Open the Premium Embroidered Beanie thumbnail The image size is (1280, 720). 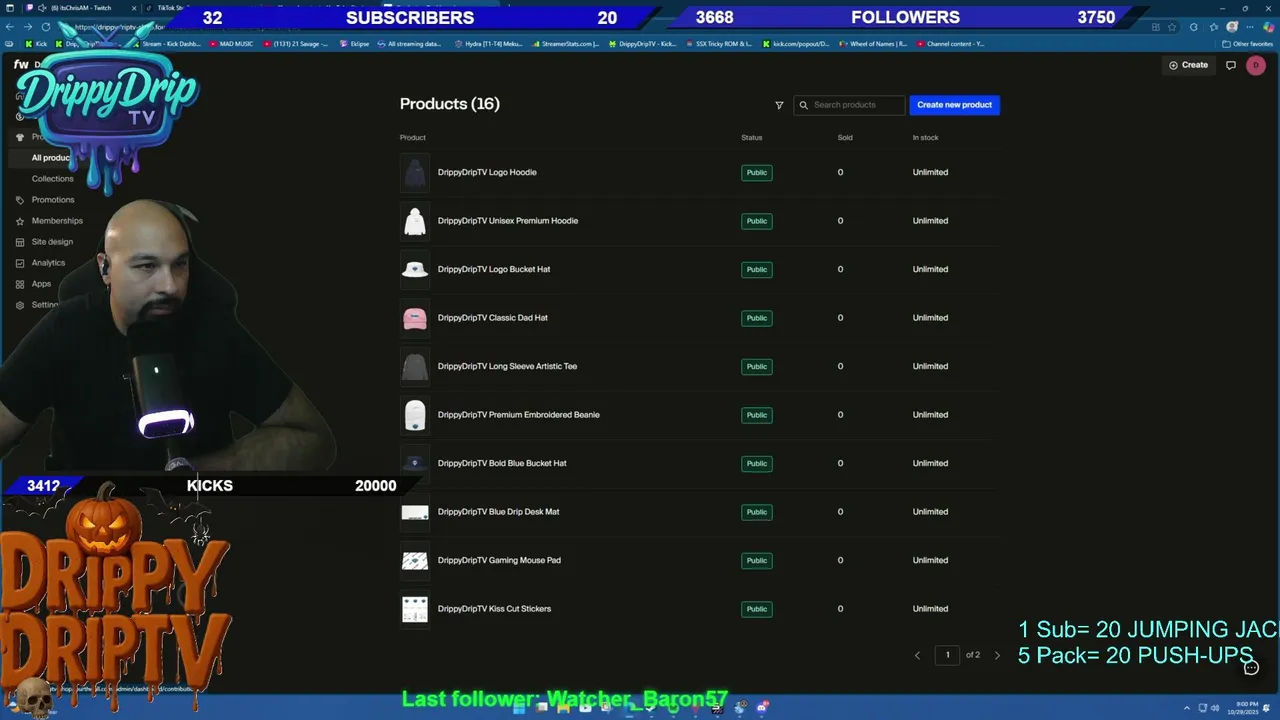click(415, 415)
